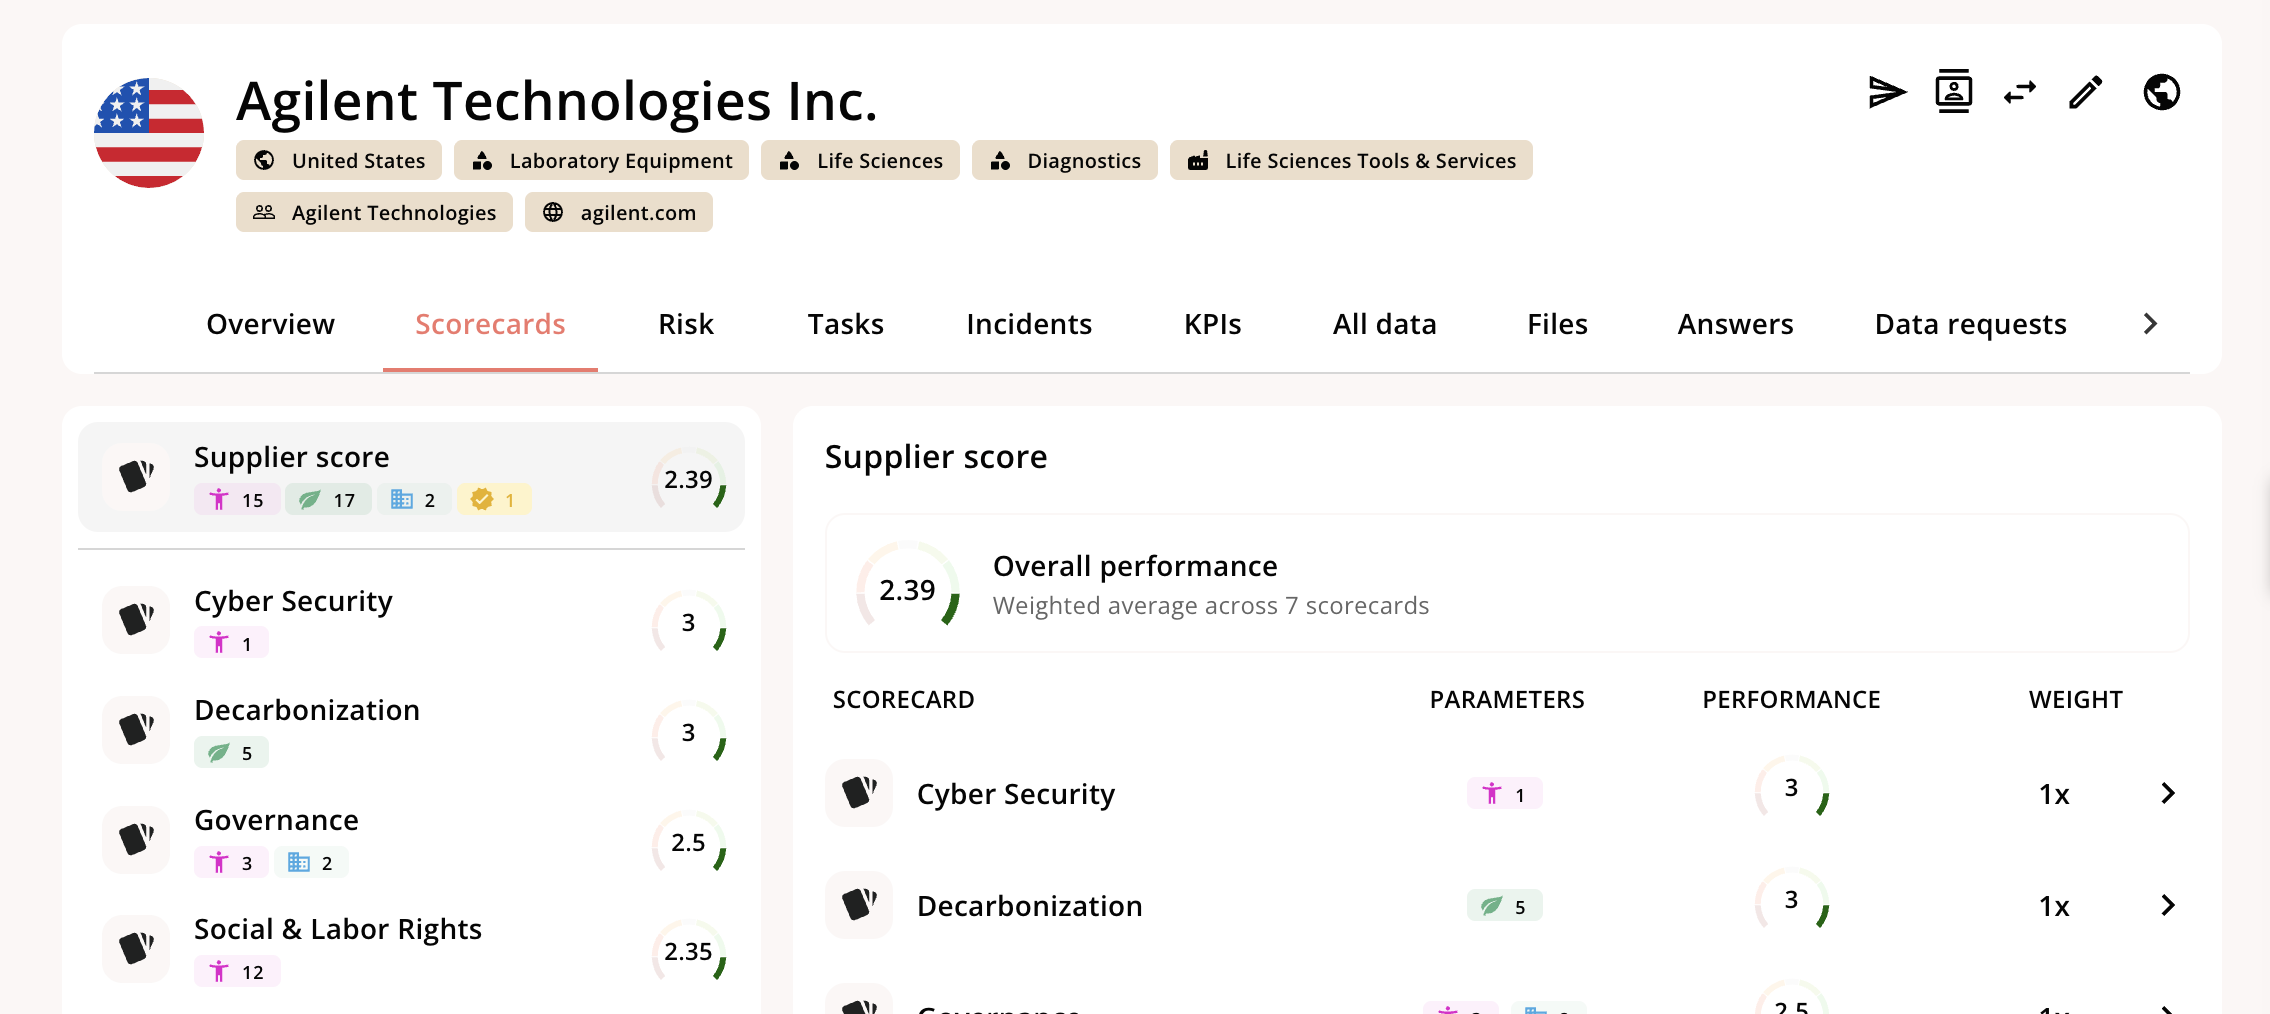This screenshot has height=1014, width=2270.
Task: Click the WEIGHT column header
Action: (x=2075, y=699)
